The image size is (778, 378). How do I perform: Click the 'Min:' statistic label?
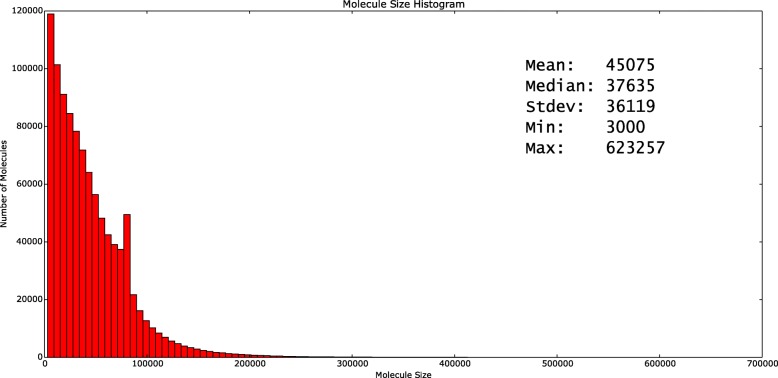point(545,127)
